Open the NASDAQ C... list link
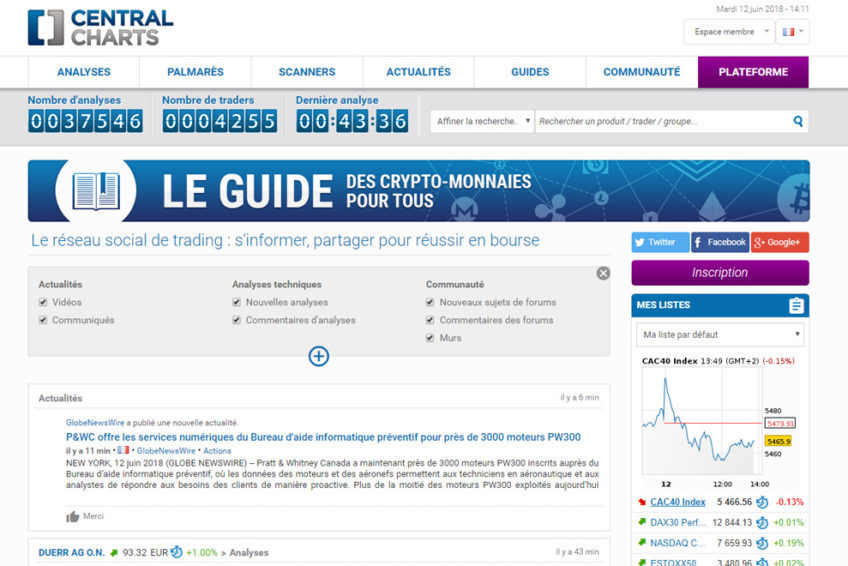 tap(678, 543)
